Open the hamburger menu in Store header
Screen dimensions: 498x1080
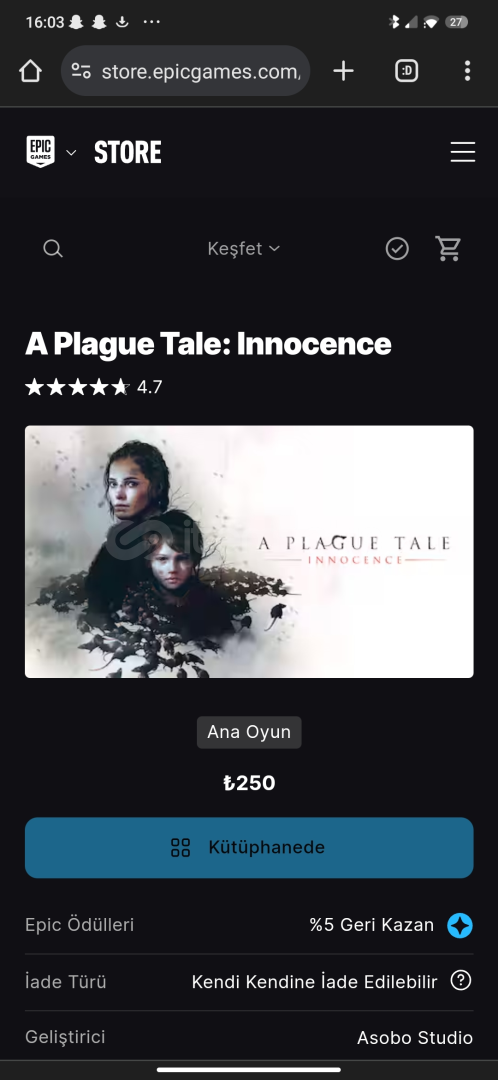coord(463,152)
